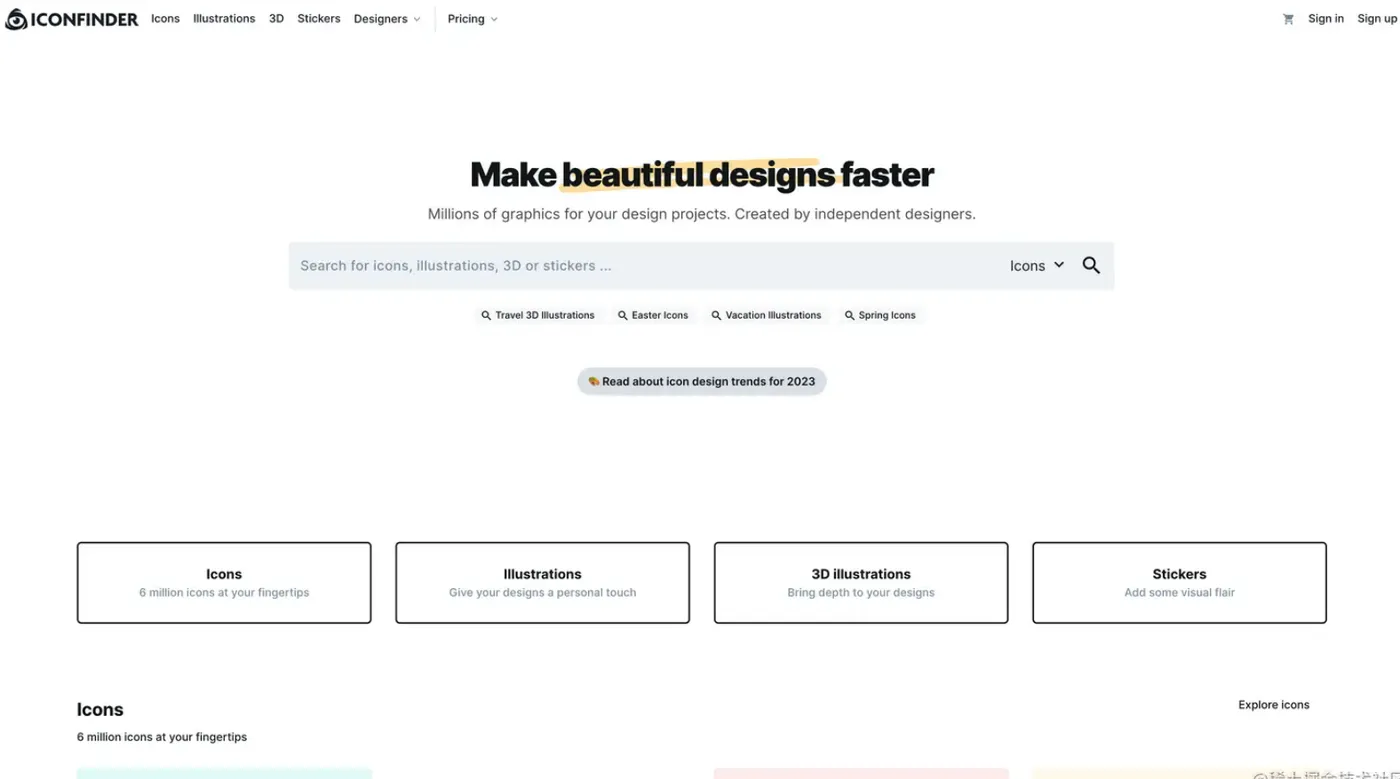Read about icon design trends 2023
The image size is (1400, 779).
point(702,381)
